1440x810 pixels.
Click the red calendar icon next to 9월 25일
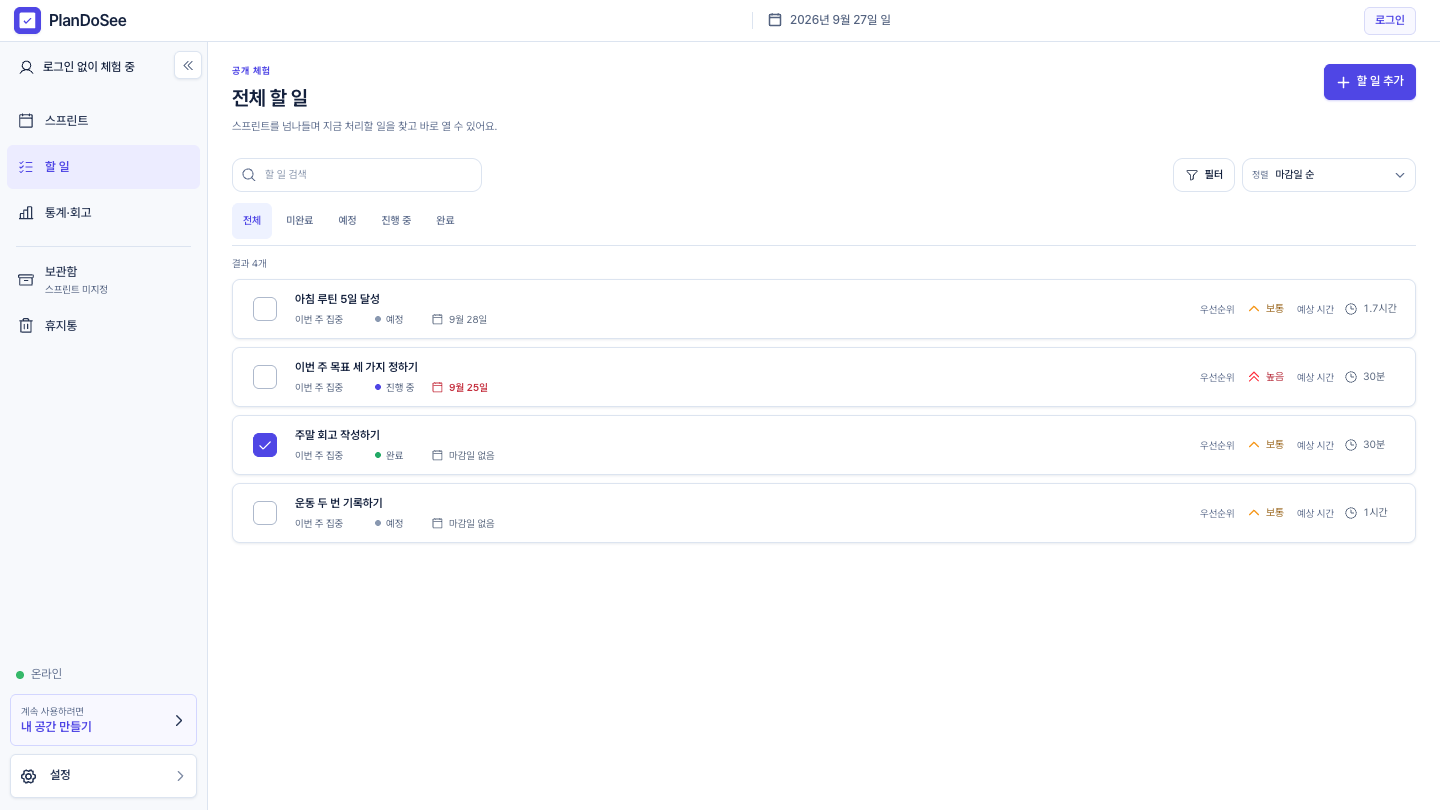point(437,387)
